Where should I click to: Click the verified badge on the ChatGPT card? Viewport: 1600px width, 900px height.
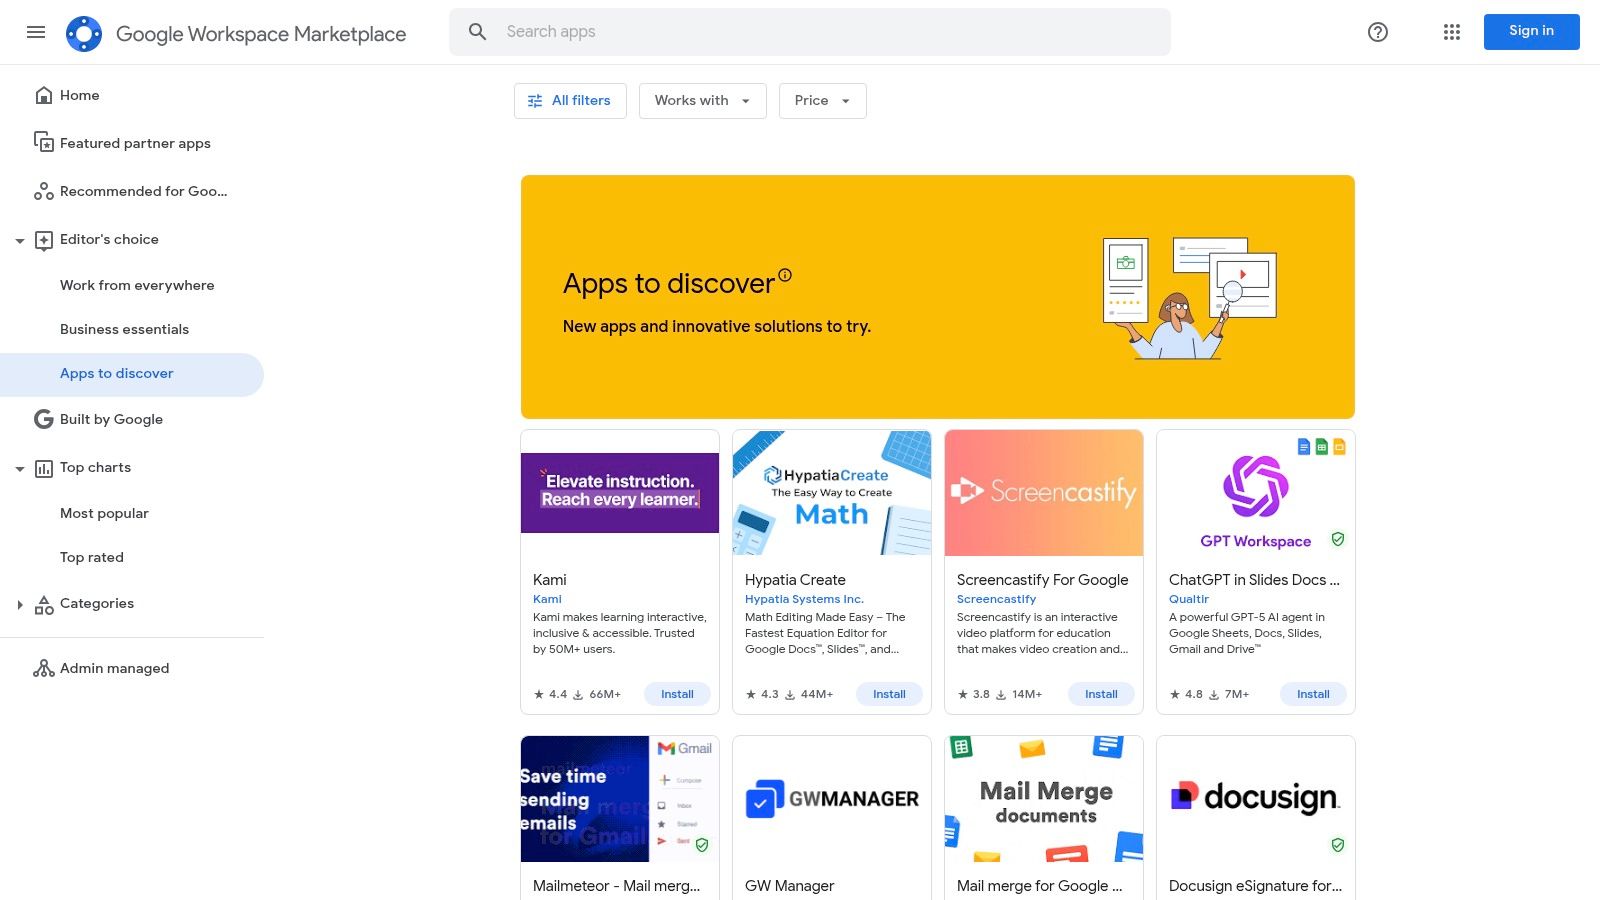click(1337, 538)
